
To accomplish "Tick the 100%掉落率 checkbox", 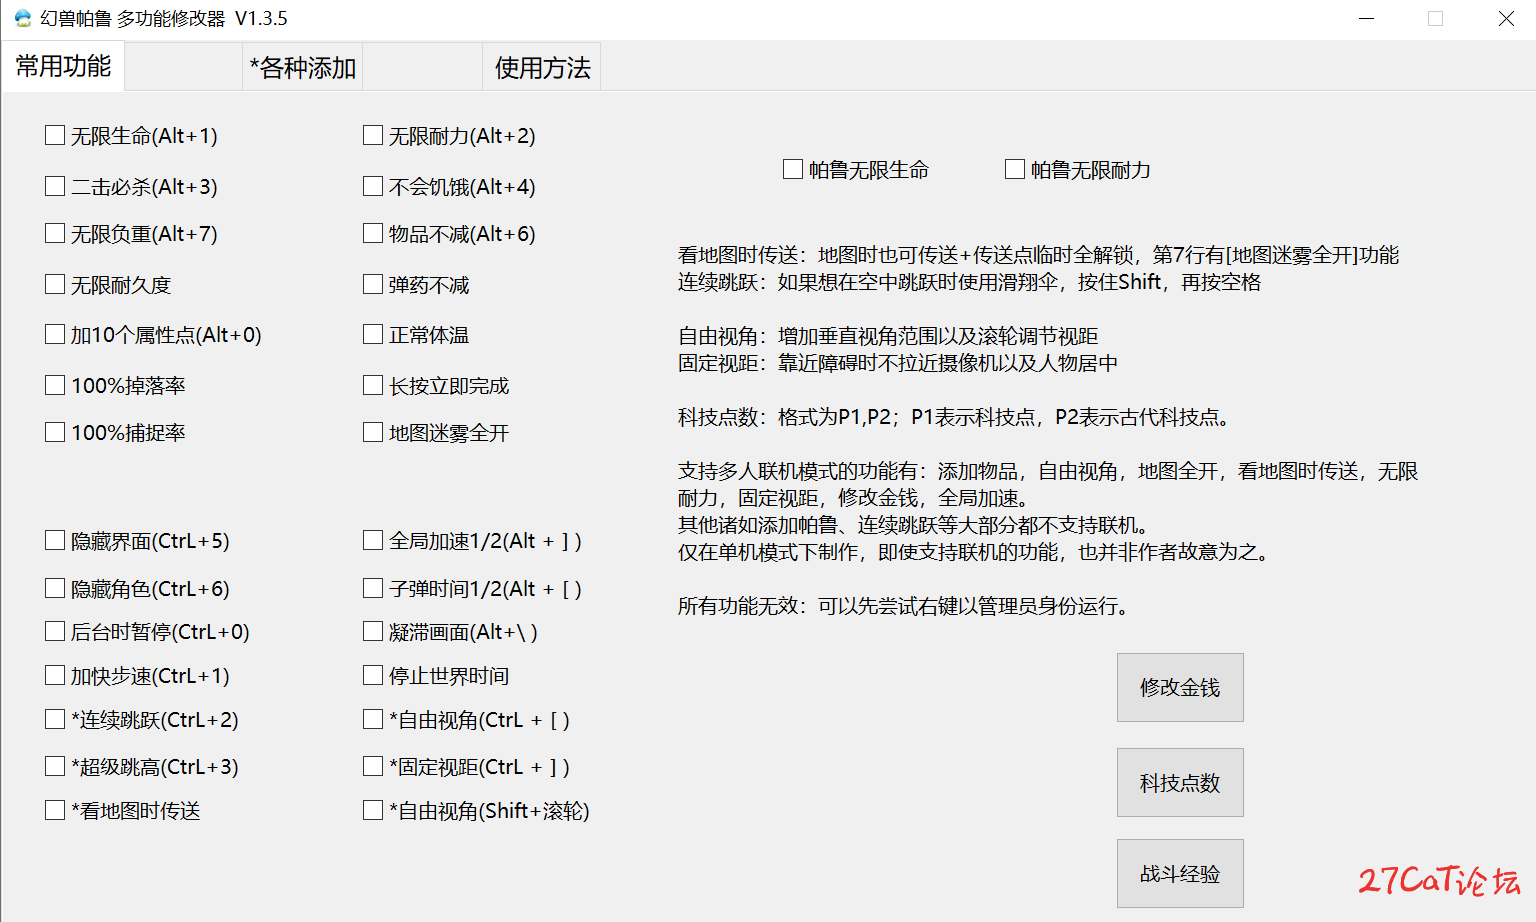I will pyautogui.click(x=55, y=385).
